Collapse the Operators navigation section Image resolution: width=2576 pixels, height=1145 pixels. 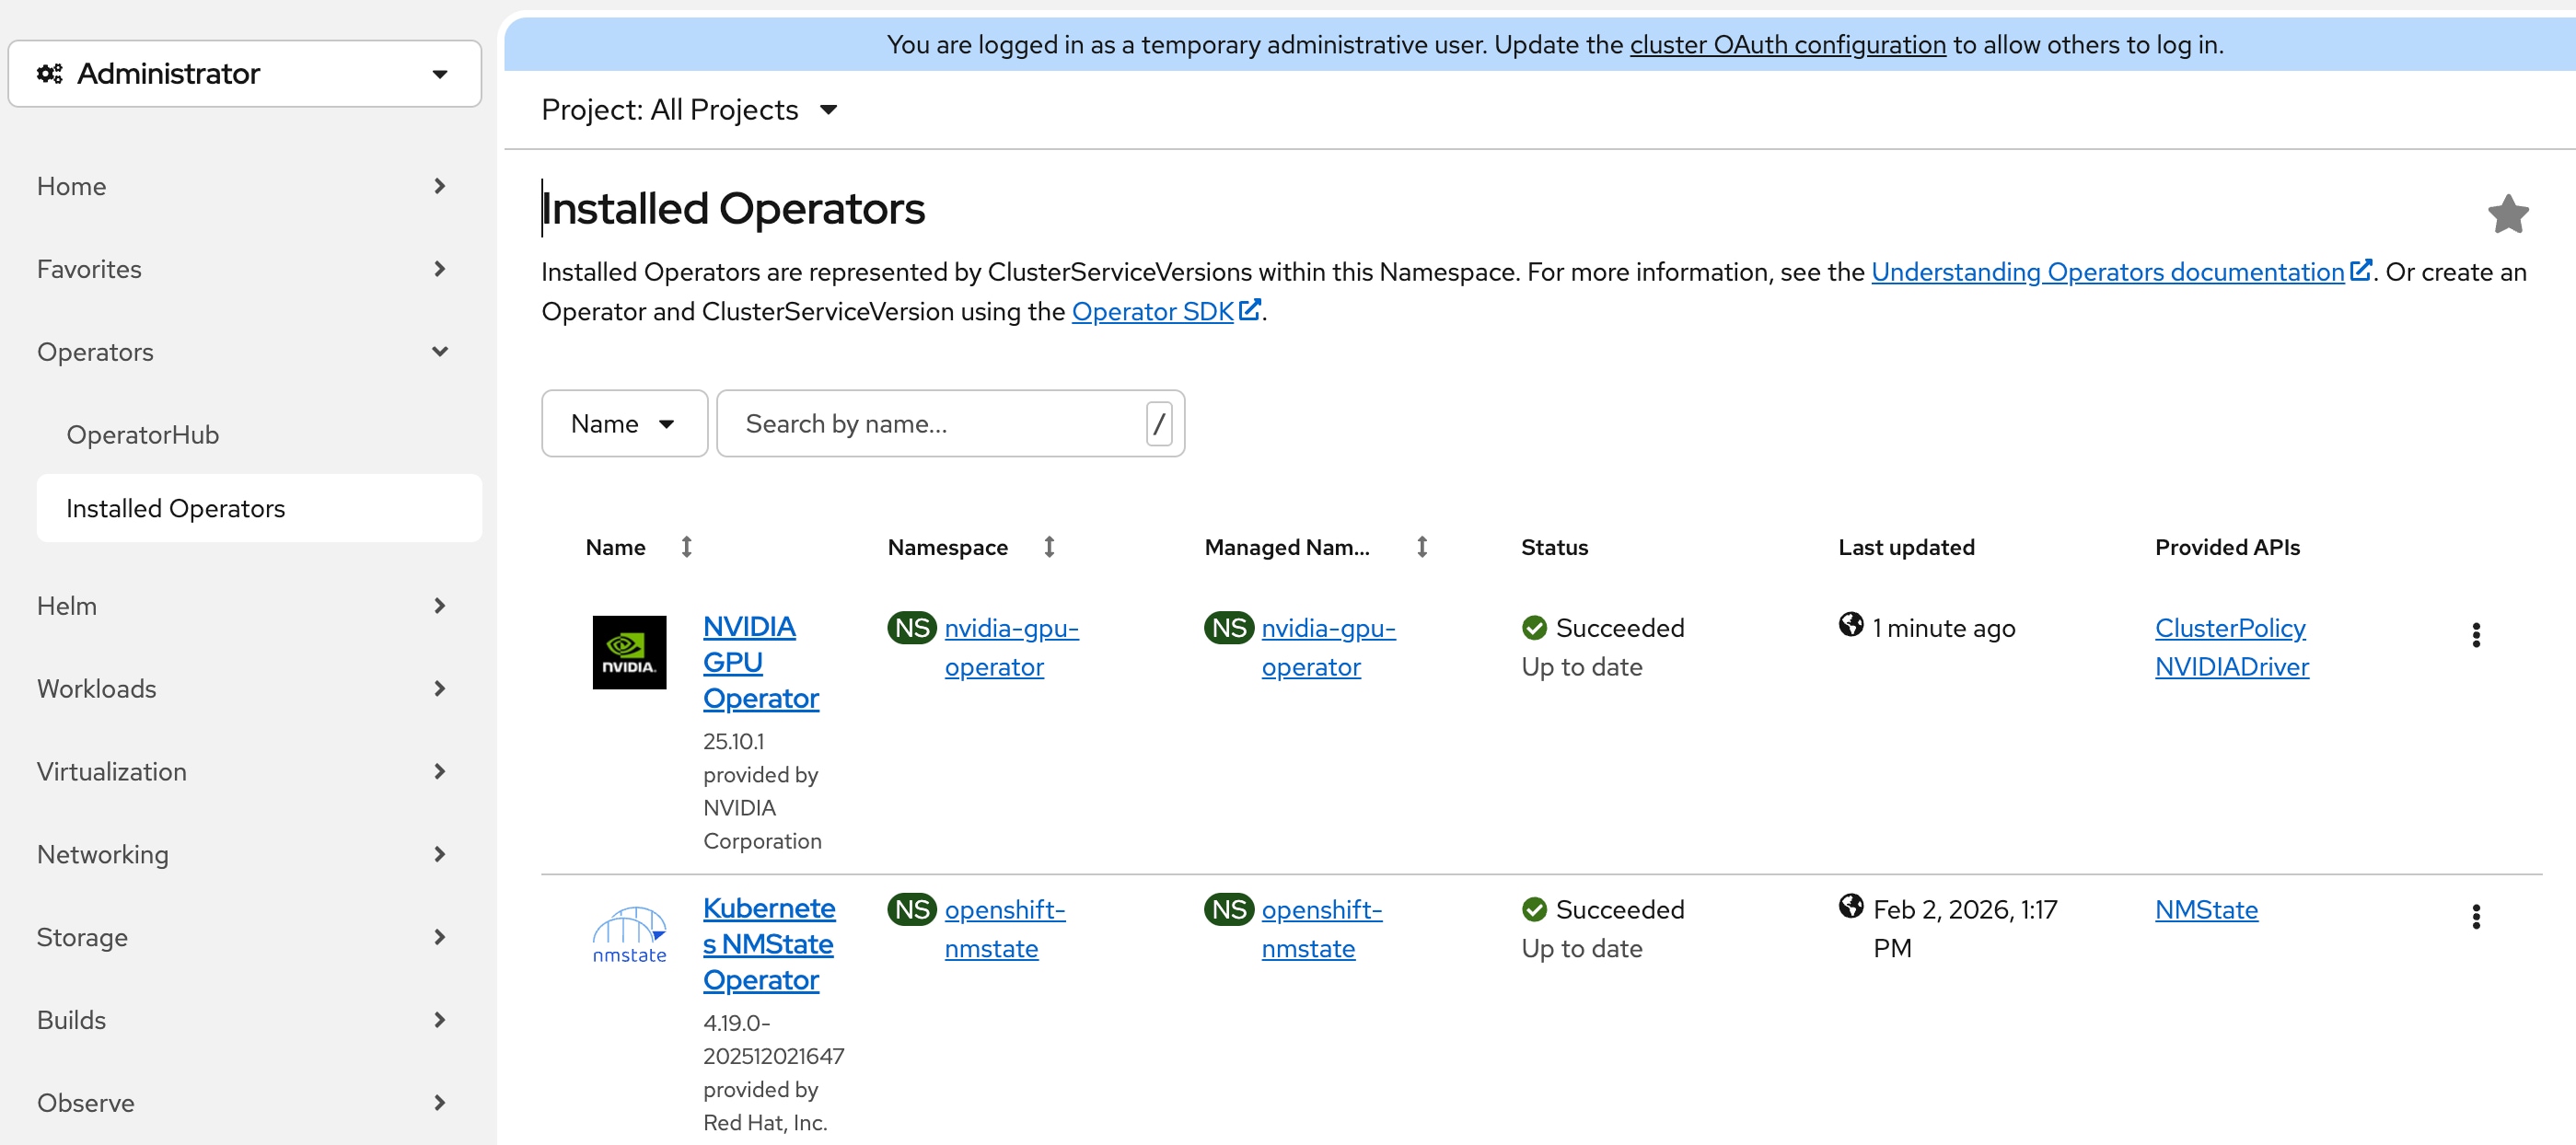tap(245, 353)
